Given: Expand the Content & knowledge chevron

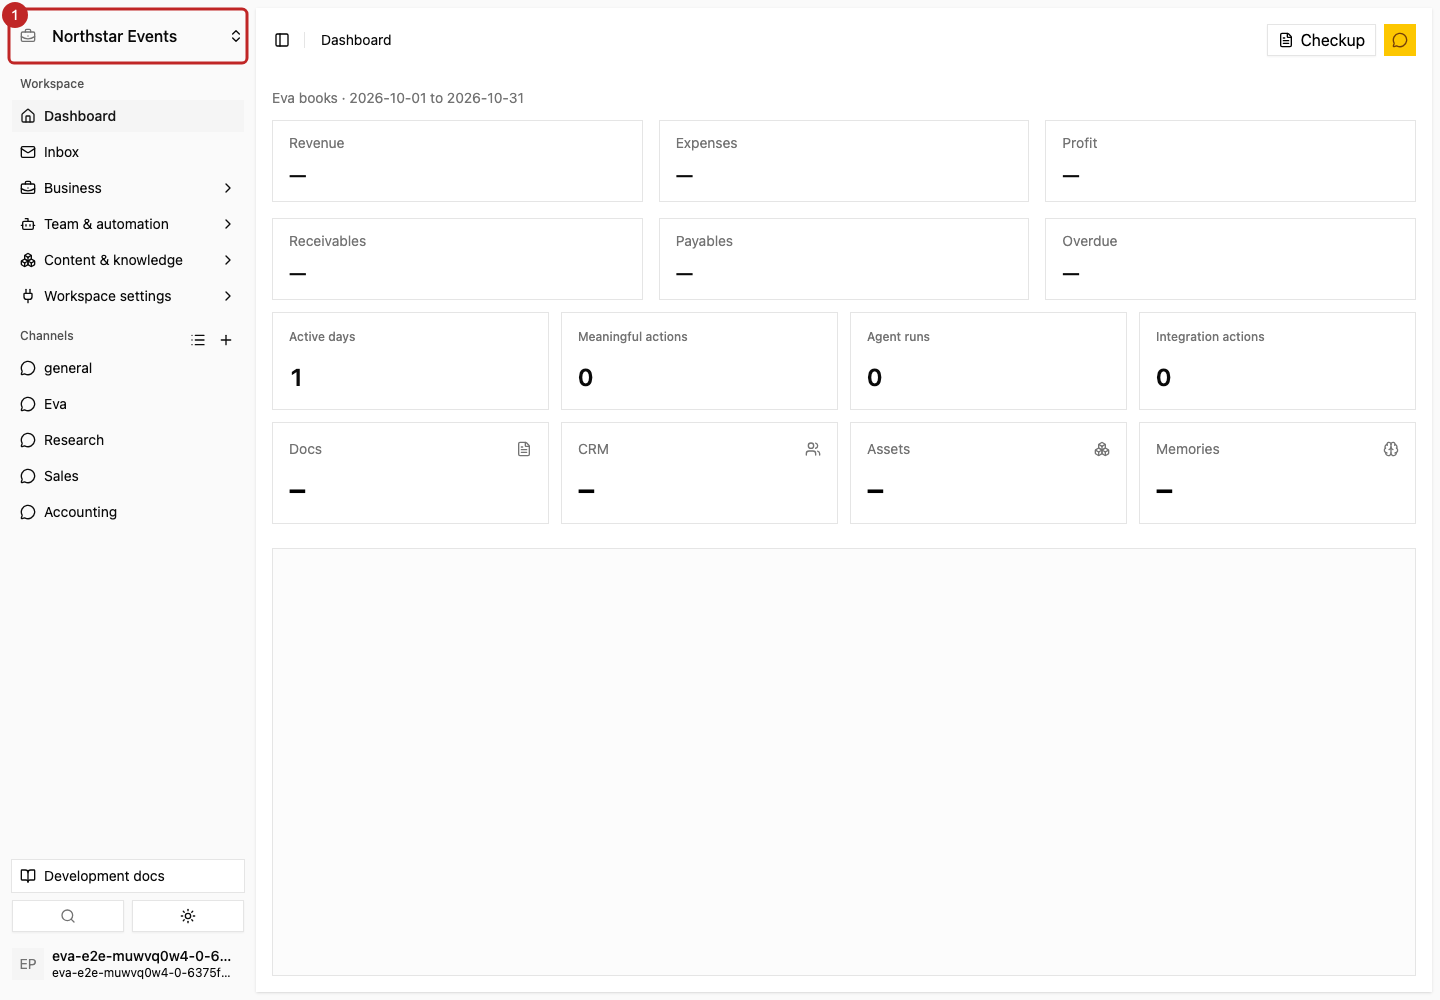Looking at the screenshot, I should tap(228, 260).
